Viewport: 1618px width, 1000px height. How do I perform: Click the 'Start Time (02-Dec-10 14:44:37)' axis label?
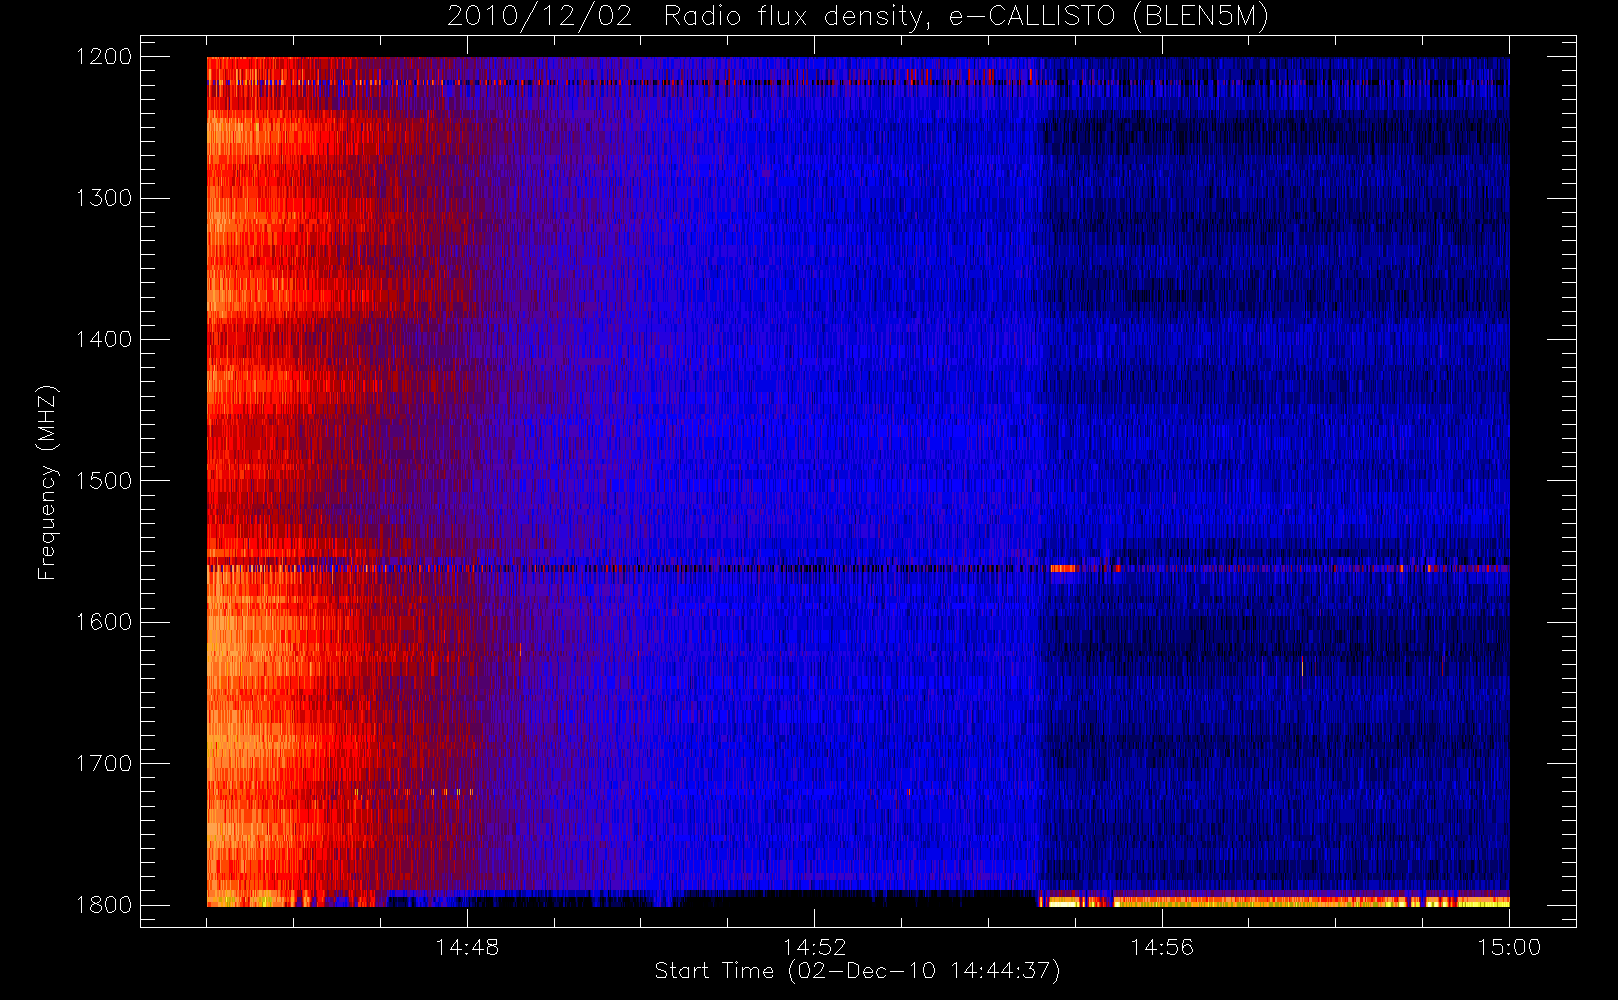(x=857, y=971)
